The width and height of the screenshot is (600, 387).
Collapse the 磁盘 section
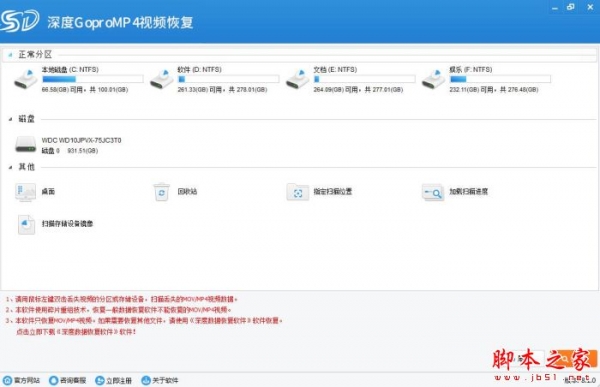point(10,119)
